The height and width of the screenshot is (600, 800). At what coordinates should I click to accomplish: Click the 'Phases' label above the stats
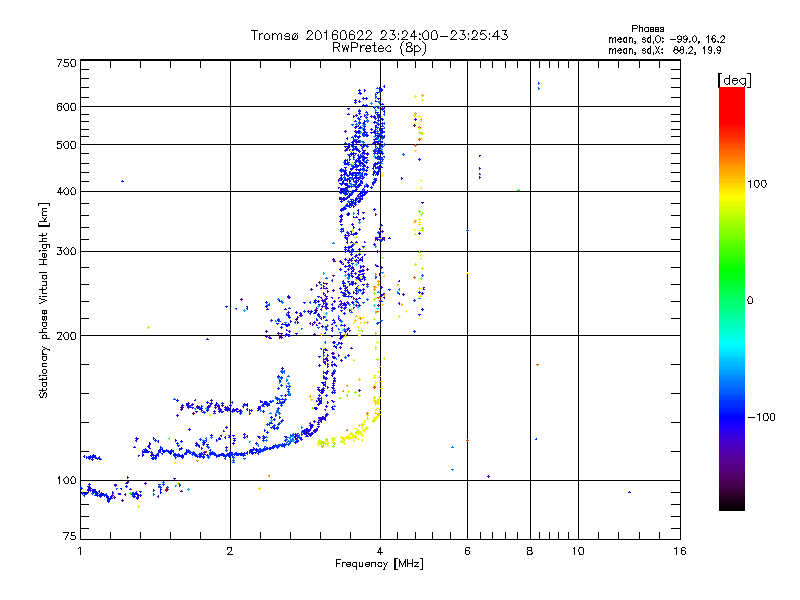coord(647,29)
